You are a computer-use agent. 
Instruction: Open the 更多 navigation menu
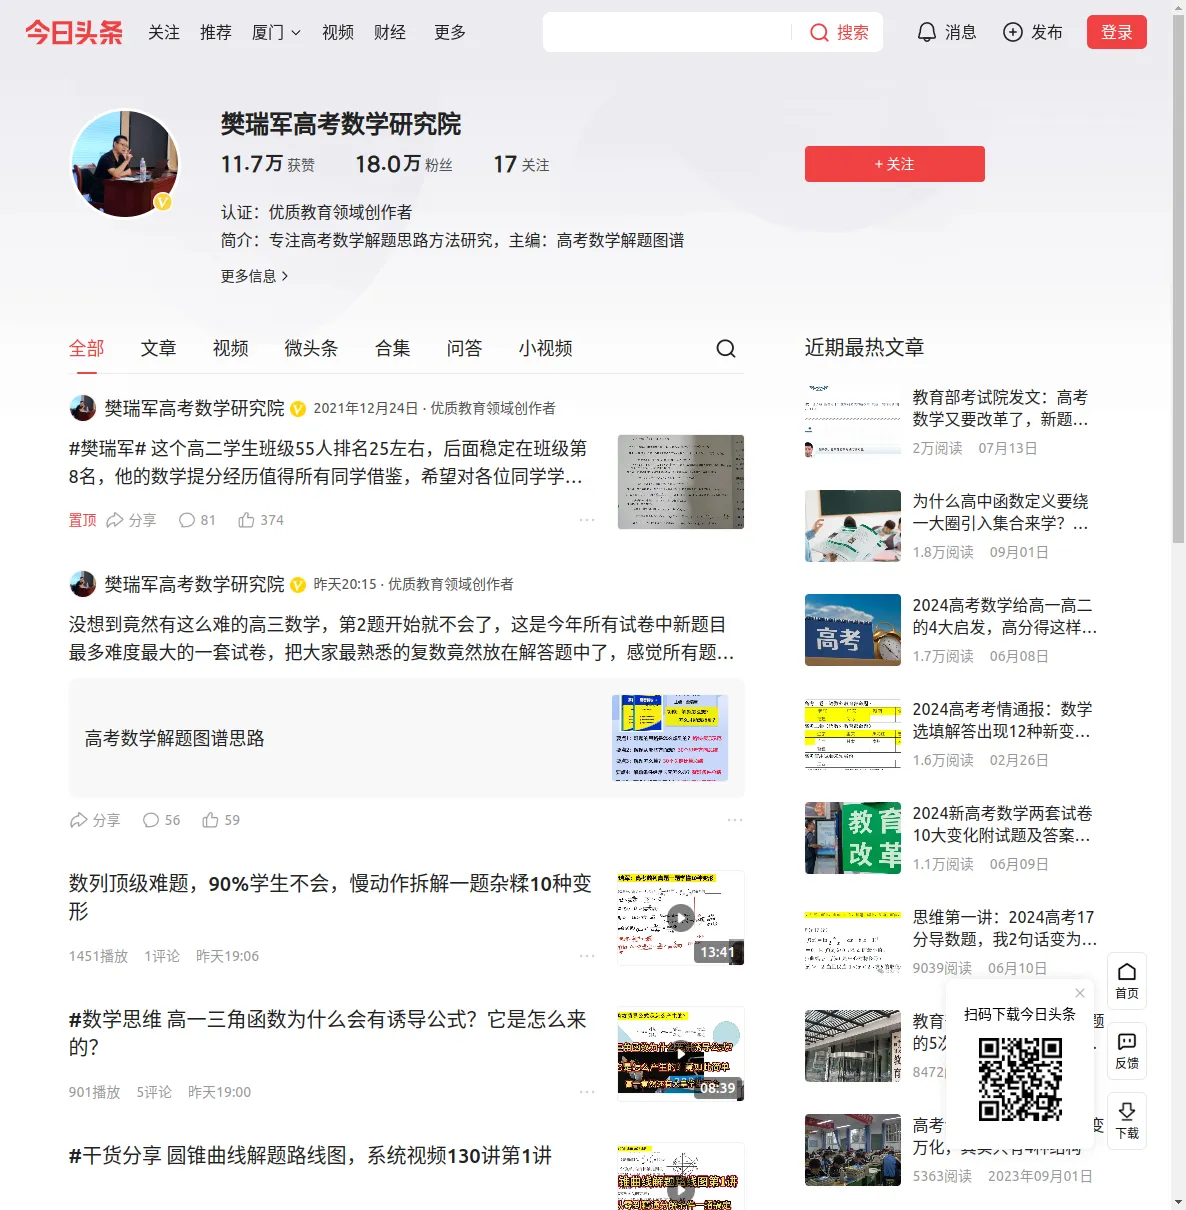tap(450, 32)
